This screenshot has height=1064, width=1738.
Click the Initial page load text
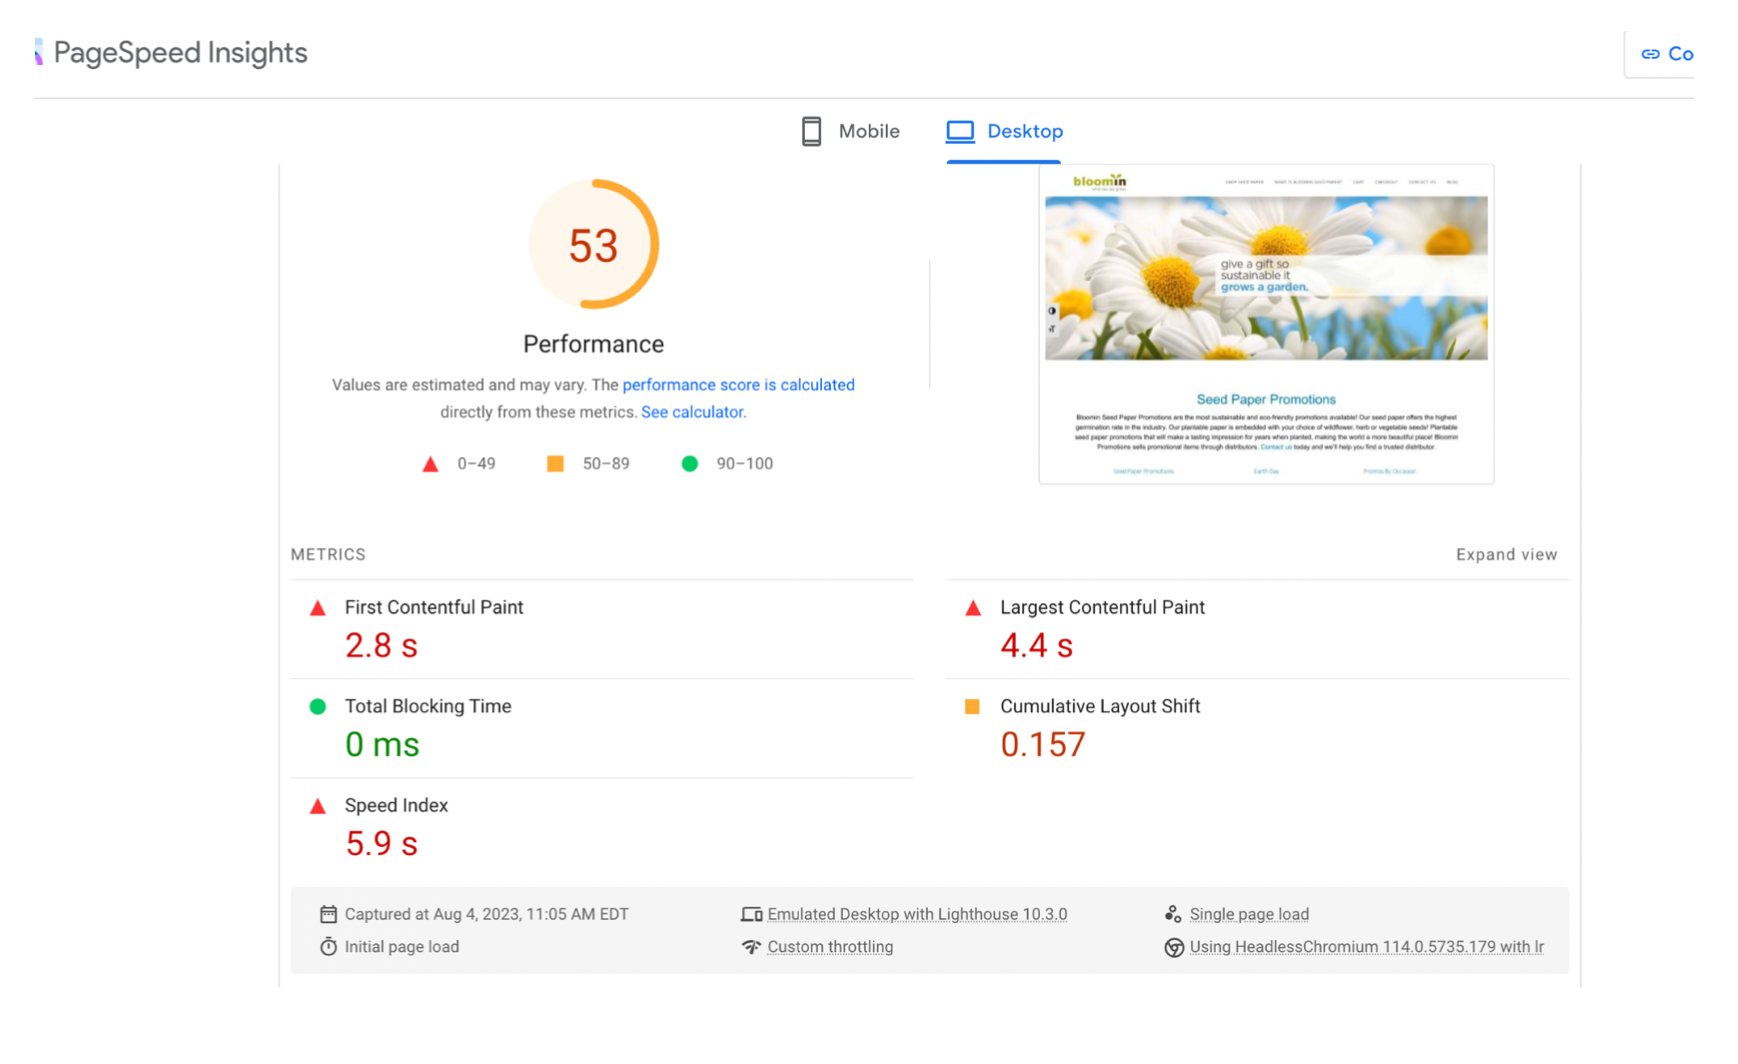[x=402, y=947]
